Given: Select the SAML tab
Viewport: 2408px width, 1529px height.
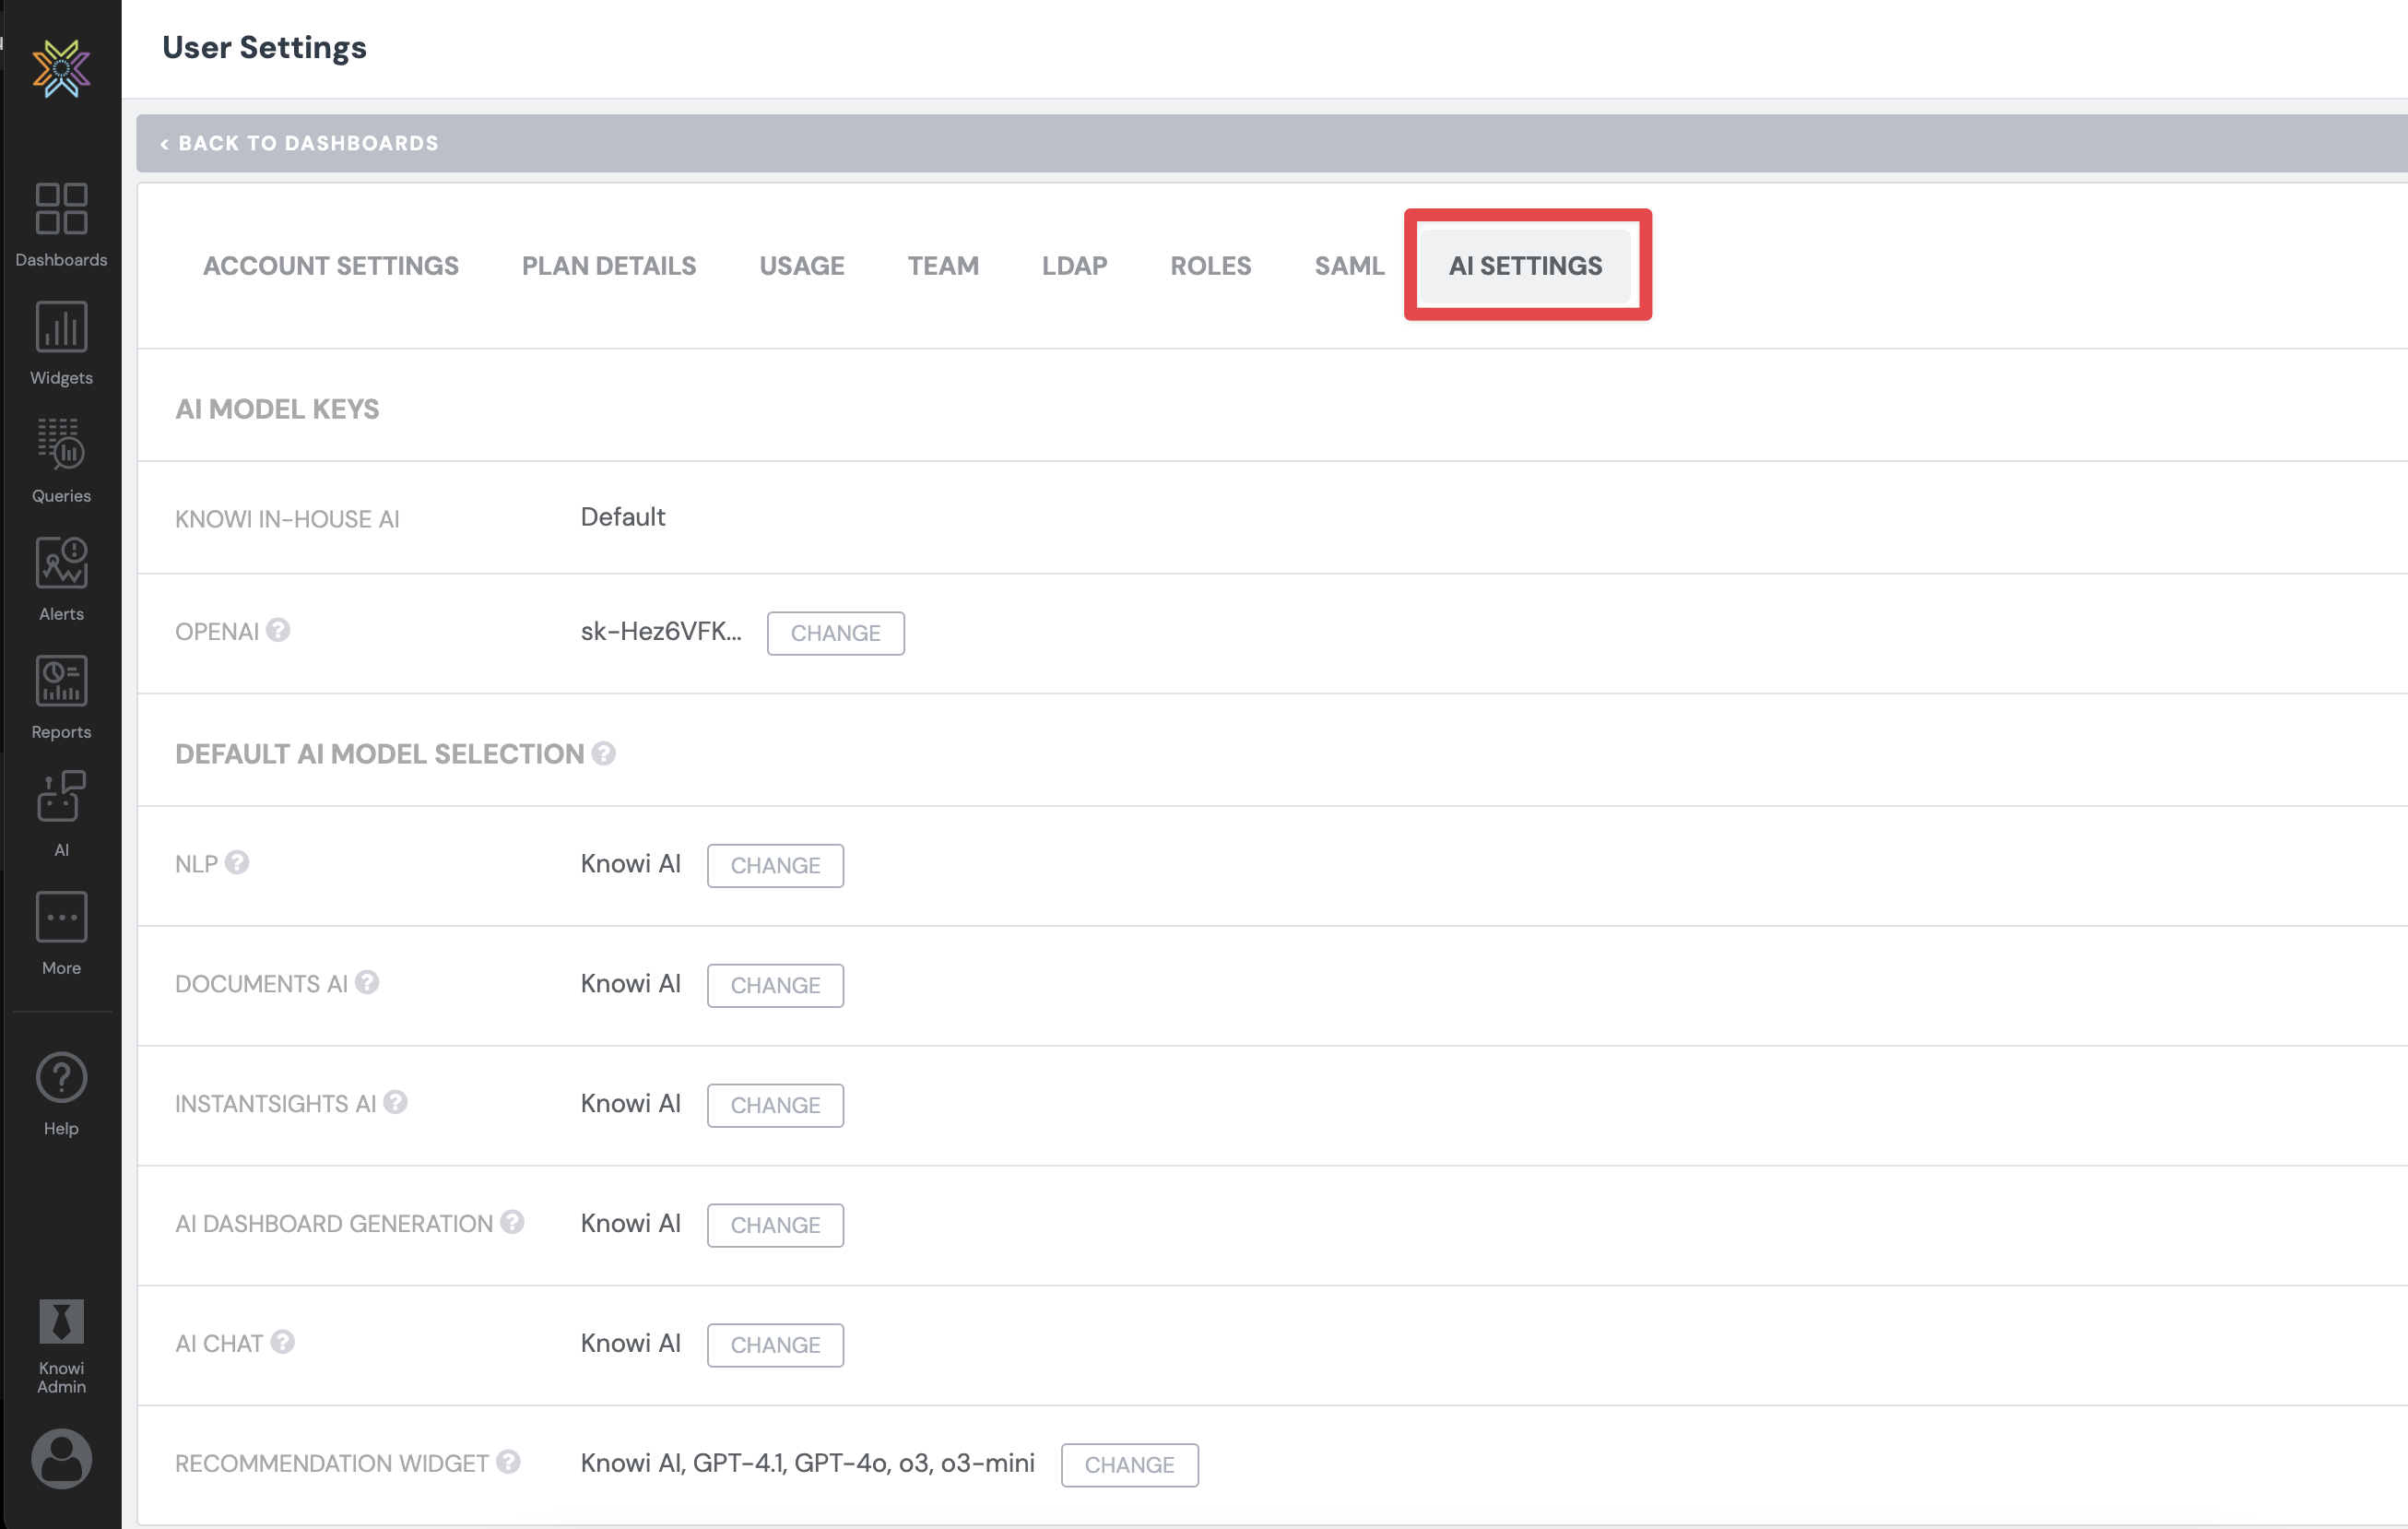Looking at the screenshot, I should point(1348,266).
